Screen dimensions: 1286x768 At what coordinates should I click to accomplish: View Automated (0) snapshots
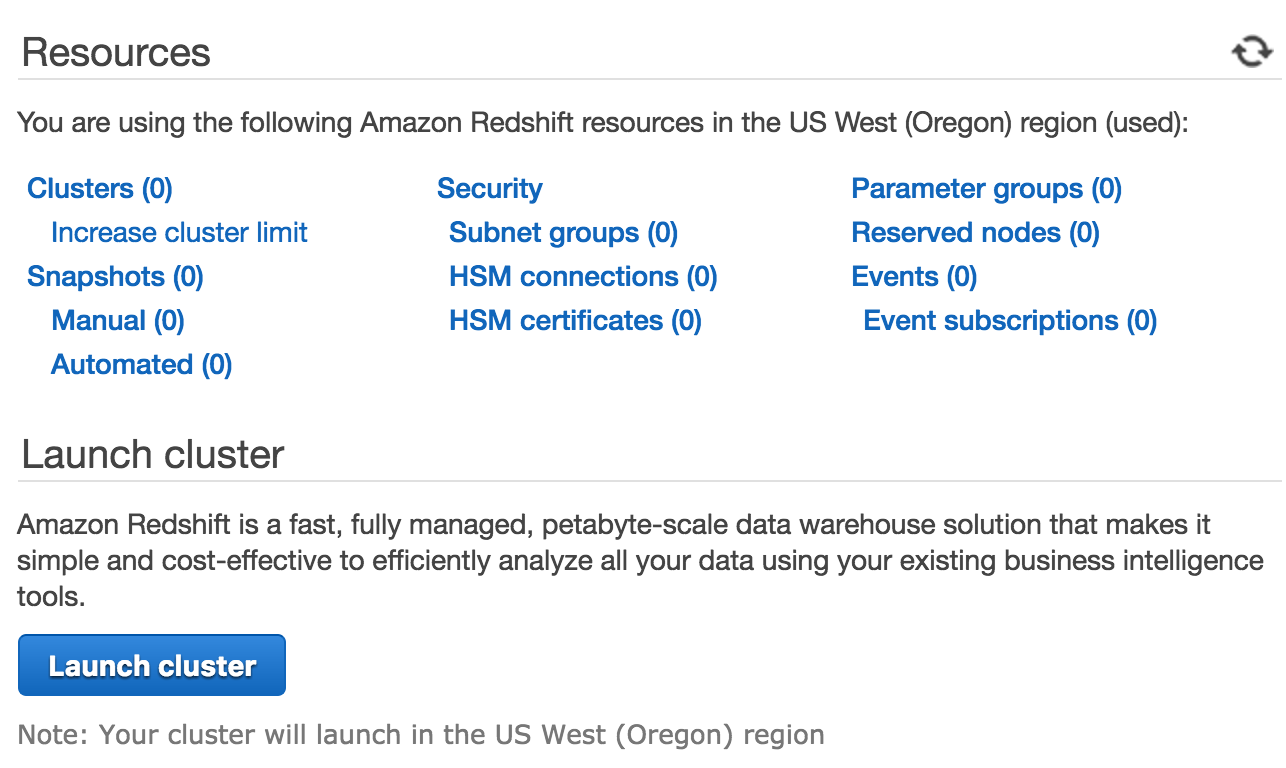coord(142,365)
